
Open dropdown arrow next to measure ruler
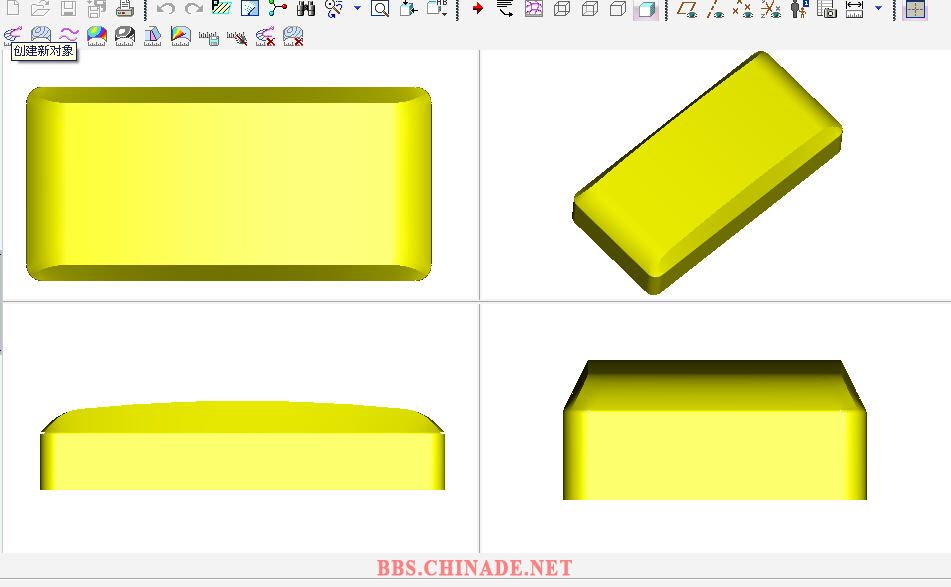[878, 9]
